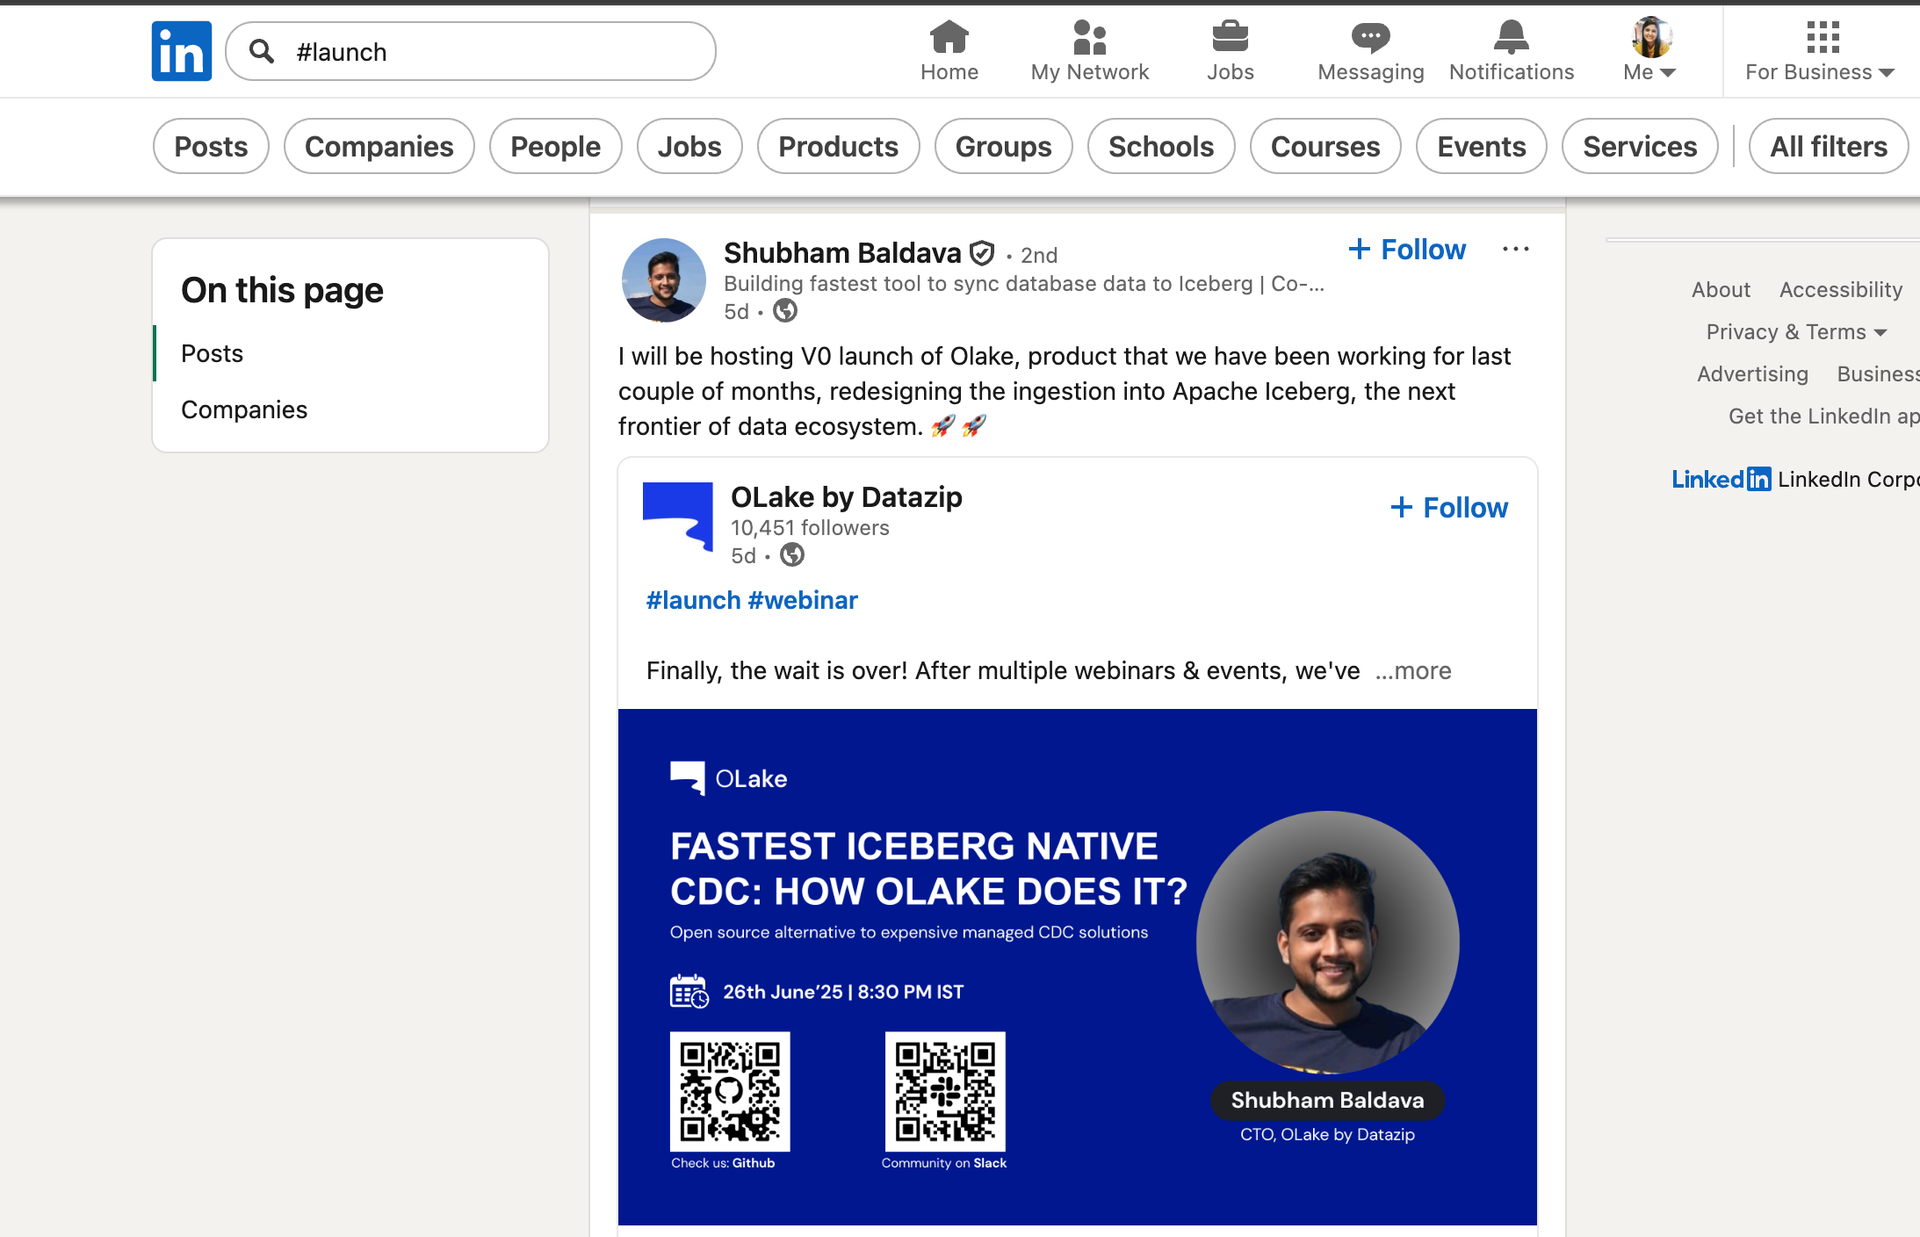Viewport: 1920px width, 1237px height.
Task: Click the globe visibility icon on Shubham's post
Action: coord(784,311)
